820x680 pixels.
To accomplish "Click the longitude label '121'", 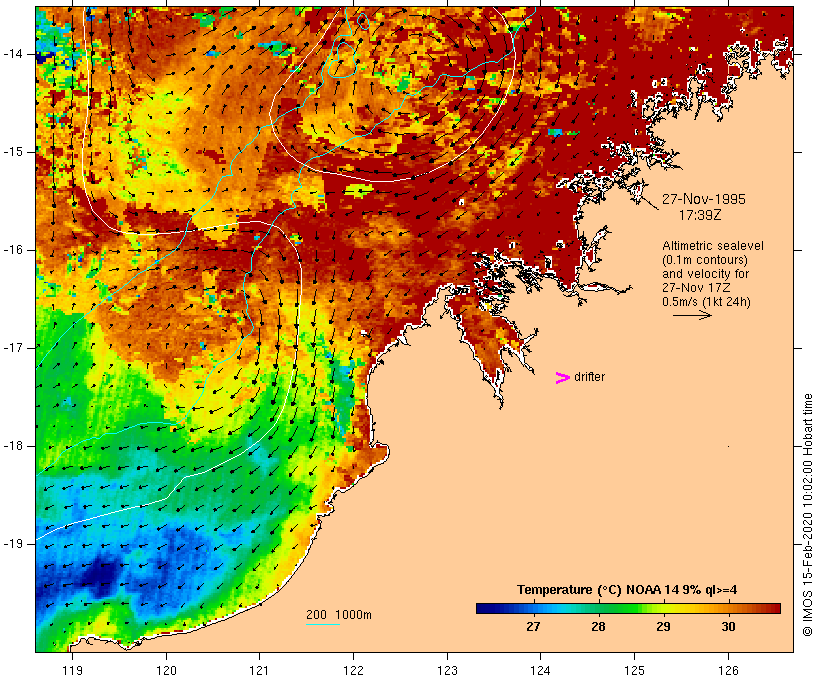I will point(259,670).
